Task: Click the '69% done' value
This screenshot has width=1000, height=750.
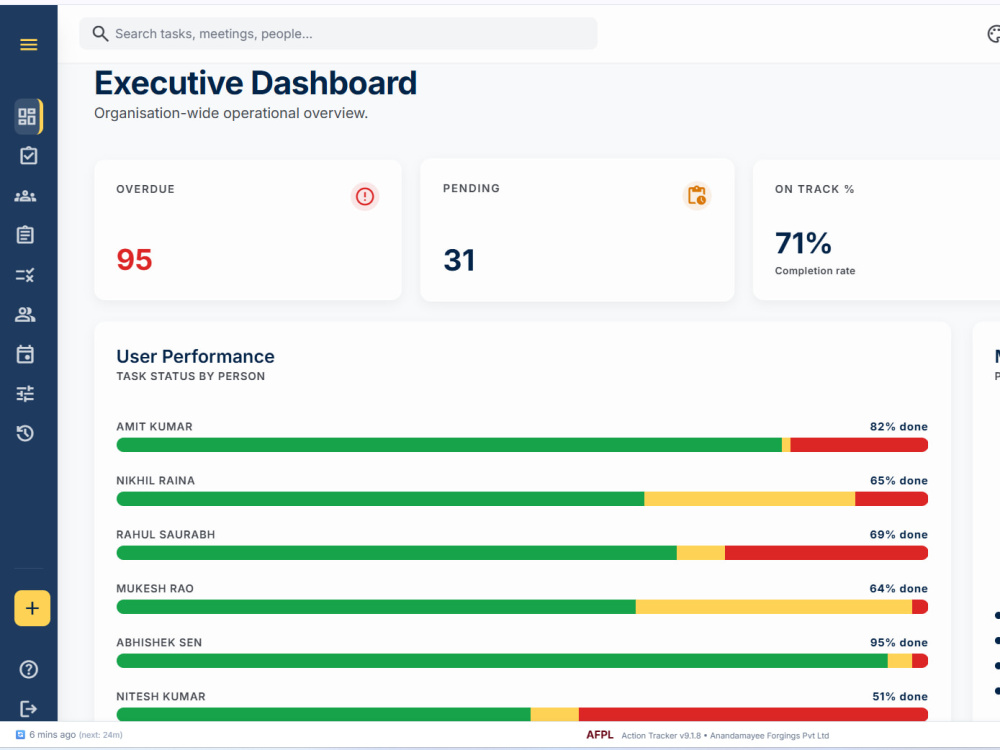Action: 899,534
